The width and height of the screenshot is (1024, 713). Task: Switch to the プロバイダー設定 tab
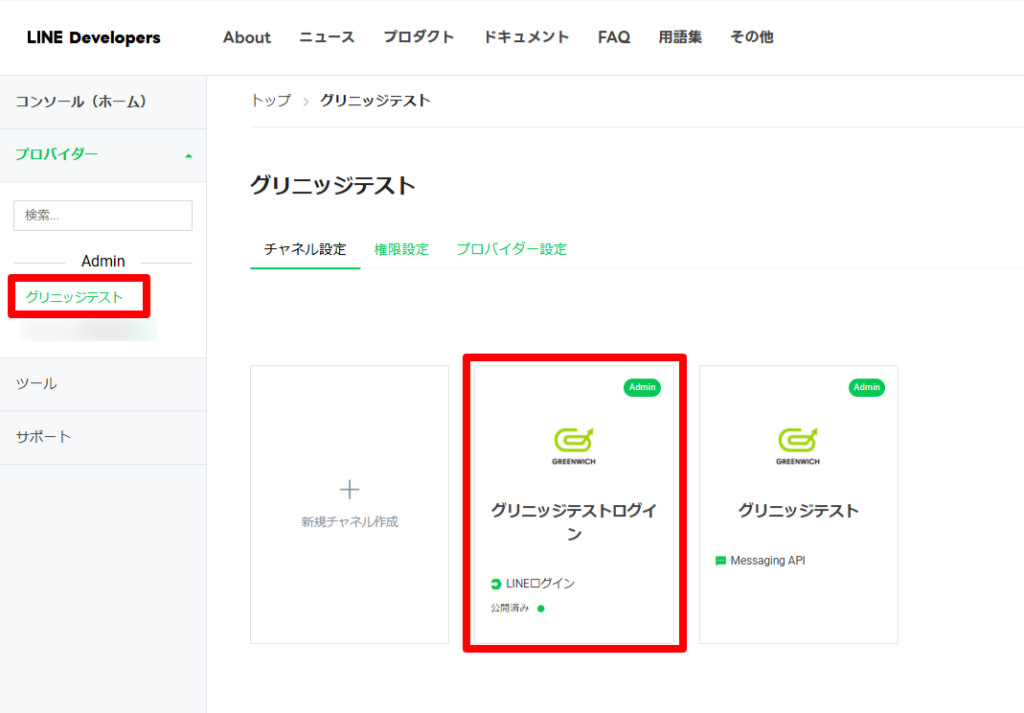[x=511, y=249]
